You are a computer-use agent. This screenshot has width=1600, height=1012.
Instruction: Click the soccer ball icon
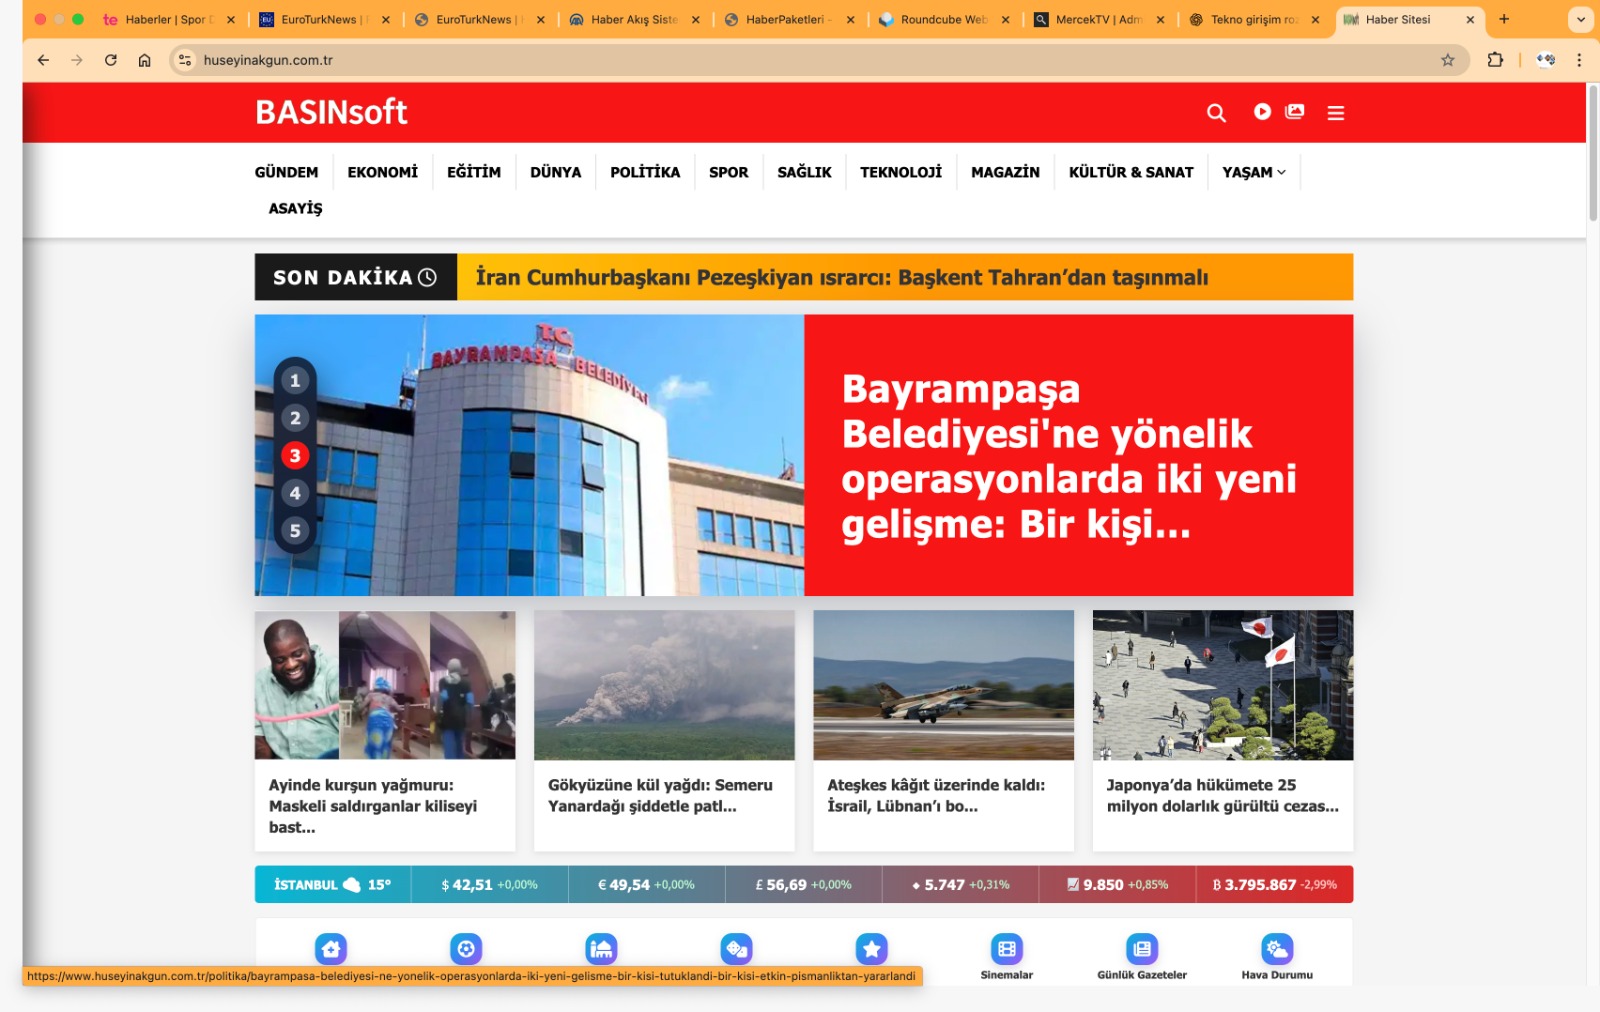click(x=466, y=948)
